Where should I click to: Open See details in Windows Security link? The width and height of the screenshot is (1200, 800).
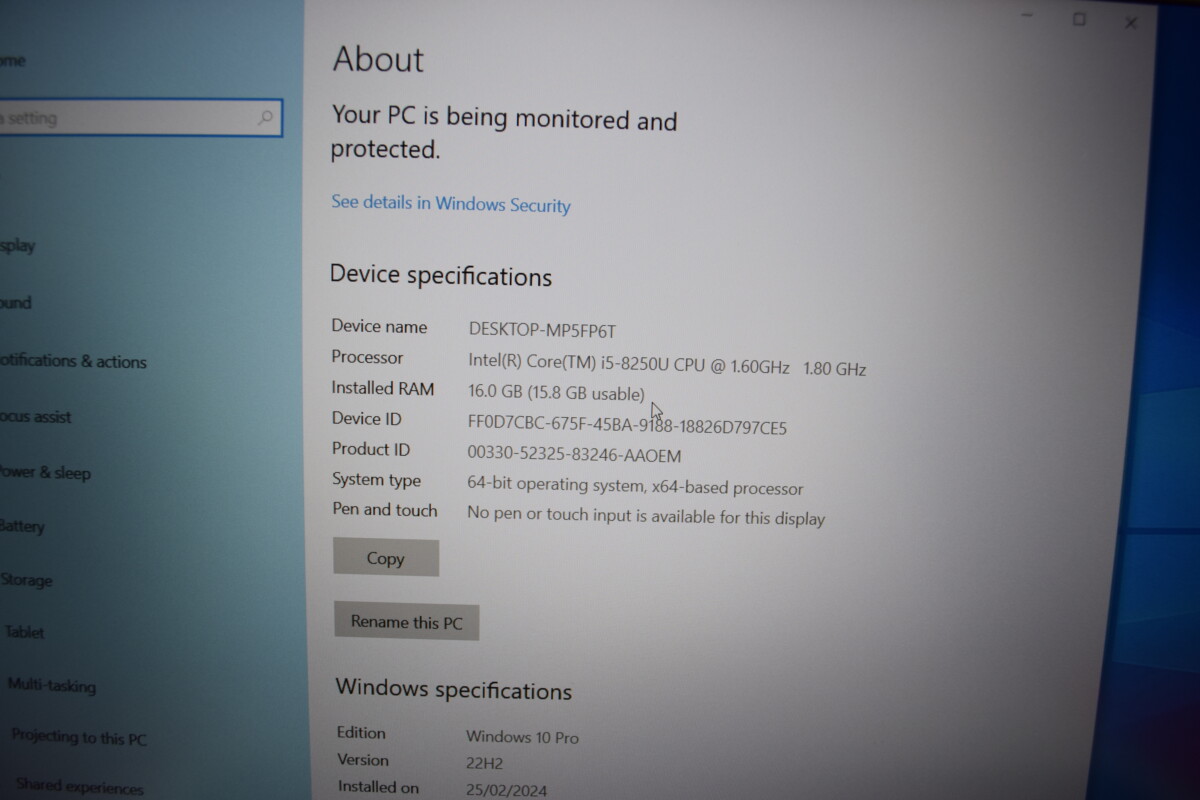coord(451,204)
